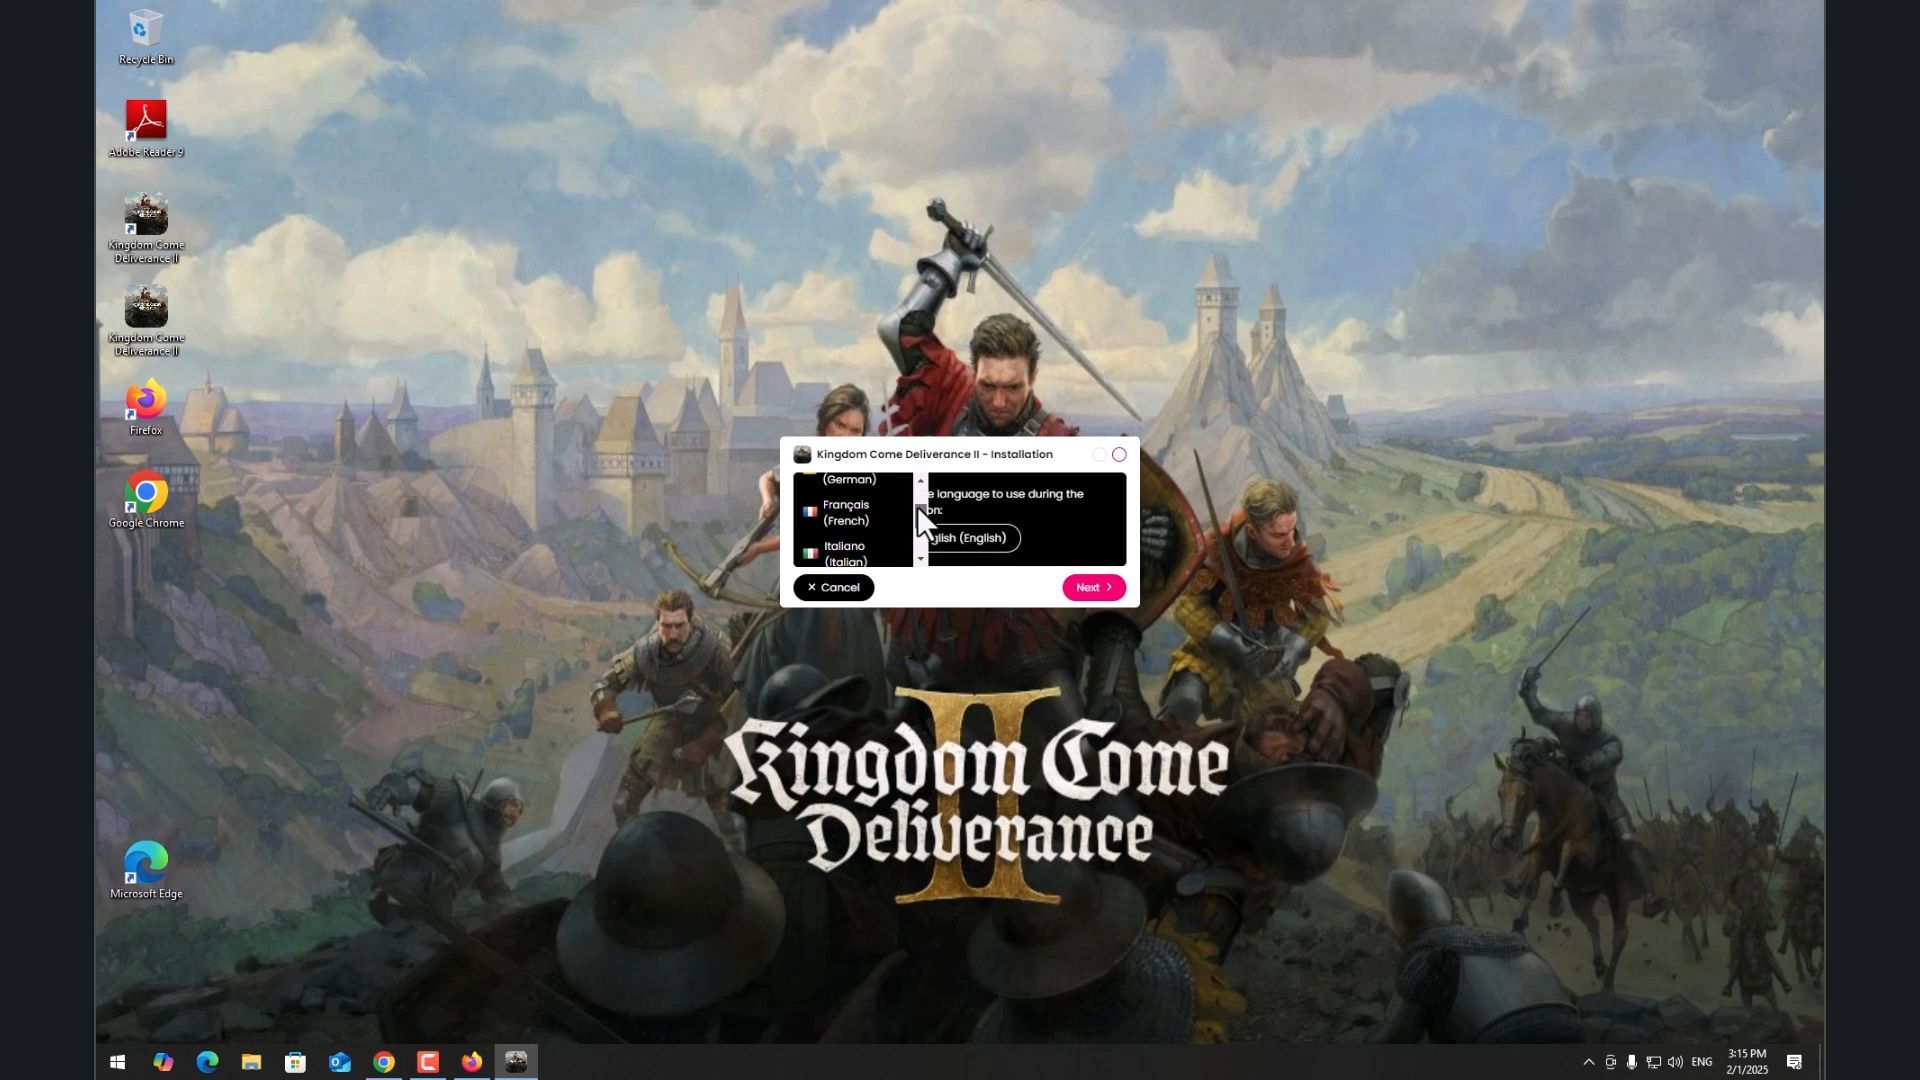Click the Cancel button in installer
This screenshot has height=1080, width=1920.
(x=834, y=588)
